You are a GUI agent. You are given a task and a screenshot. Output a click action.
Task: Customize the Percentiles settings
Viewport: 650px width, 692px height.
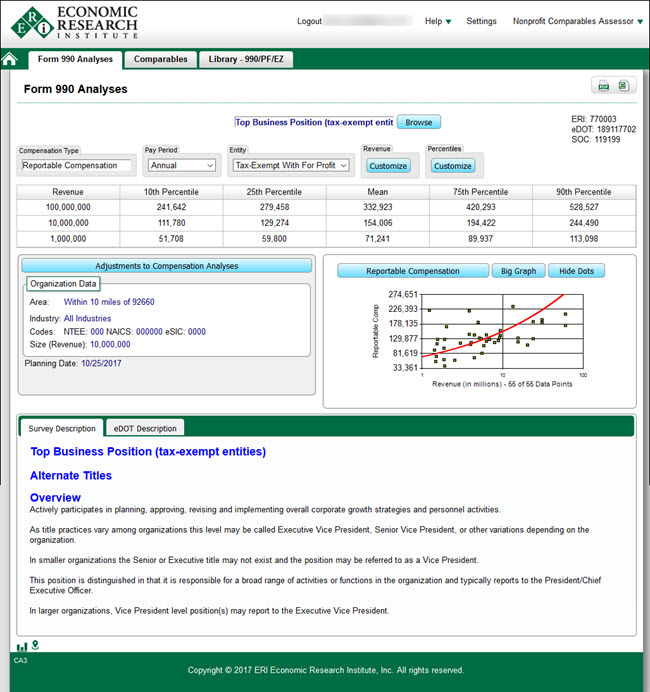click(452, 166)
